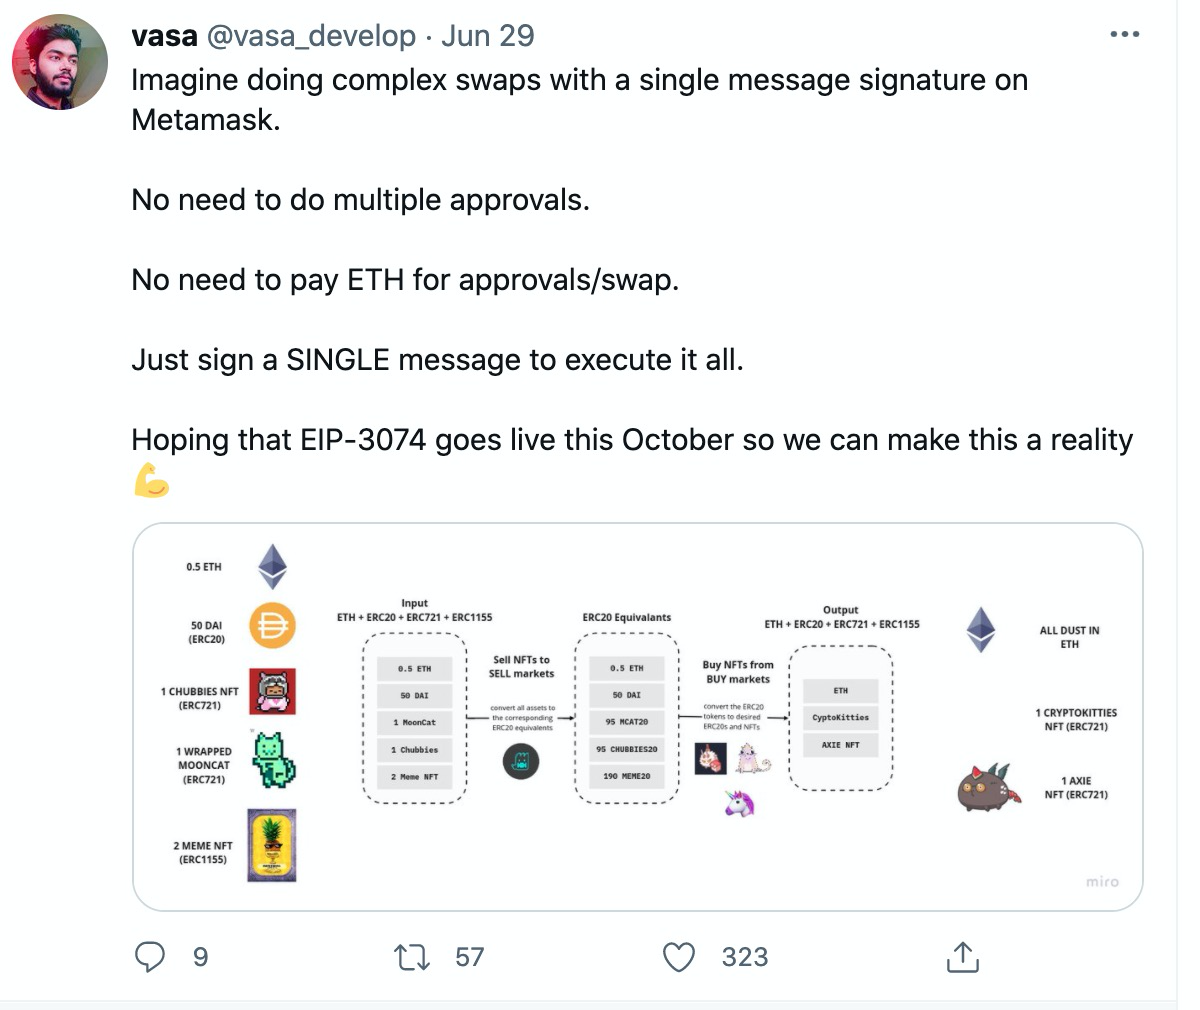
Task: Click the pineapple Meme NFT card
Action: pyautogui.click(x=272, y=845)
